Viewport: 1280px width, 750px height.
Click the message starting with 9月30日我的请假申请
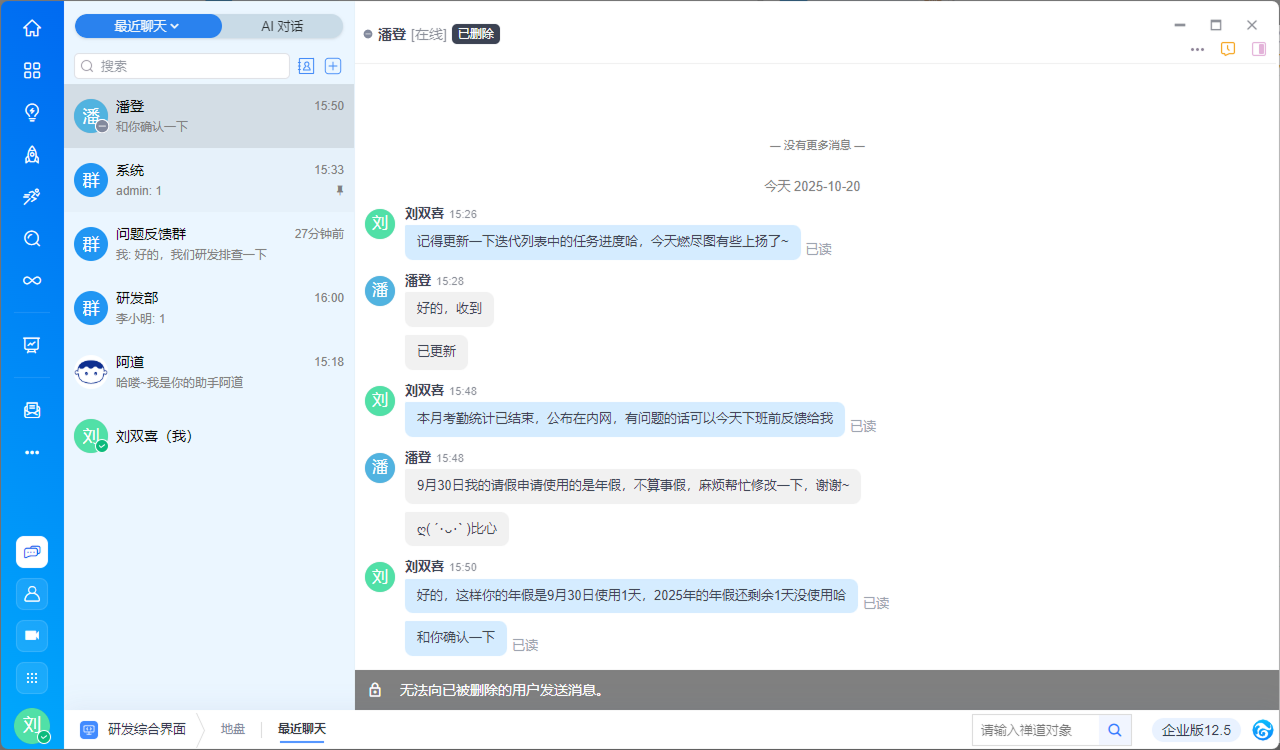[x=633, y=486]
